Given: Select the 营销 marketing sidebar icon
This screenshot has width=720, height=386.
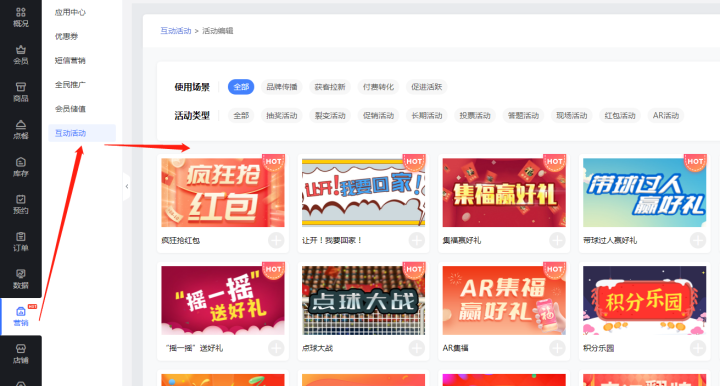Looking at the screenshot, I should (x=21, y=317).
